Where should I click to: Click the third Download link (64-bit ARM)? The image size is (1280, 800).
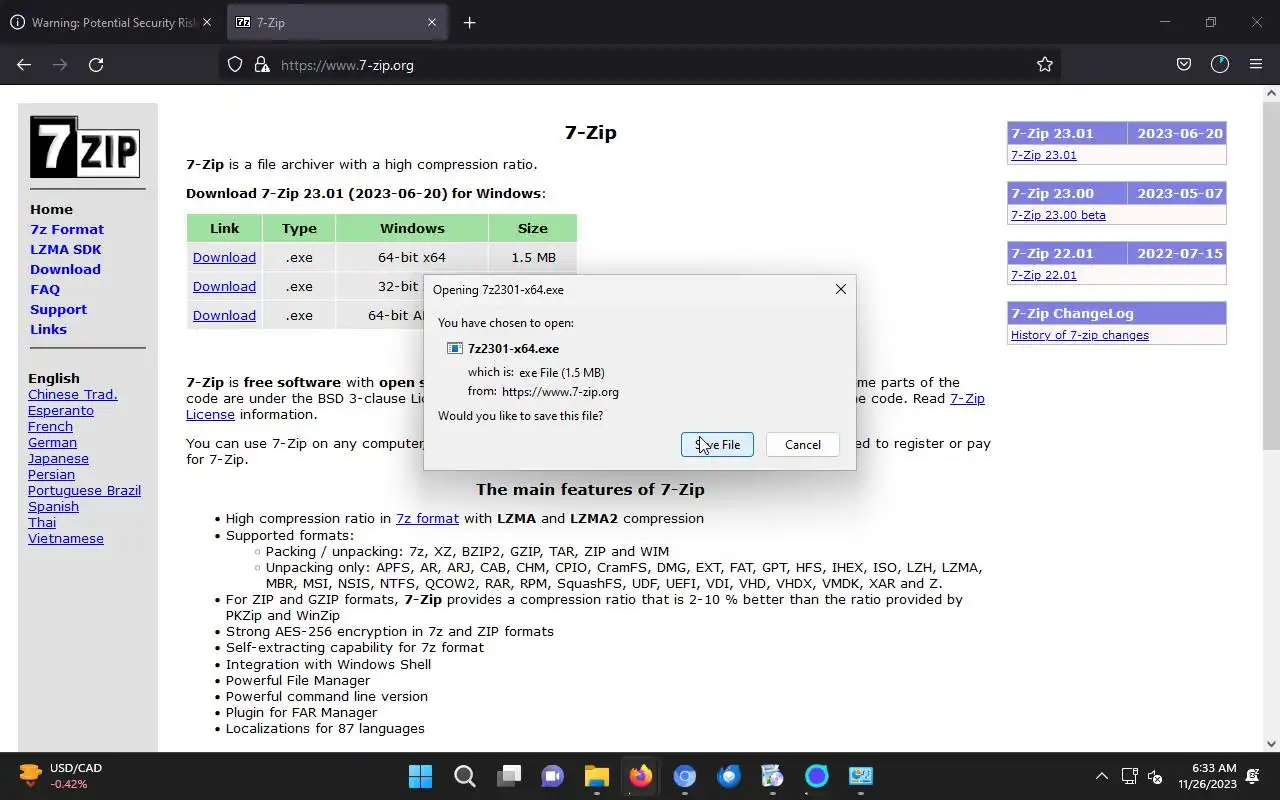click(x=224, y=315)
